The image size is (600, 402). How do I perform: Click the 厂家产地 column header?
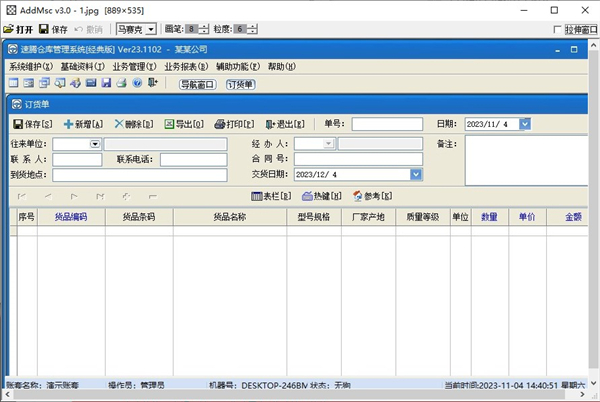point(368,217)
